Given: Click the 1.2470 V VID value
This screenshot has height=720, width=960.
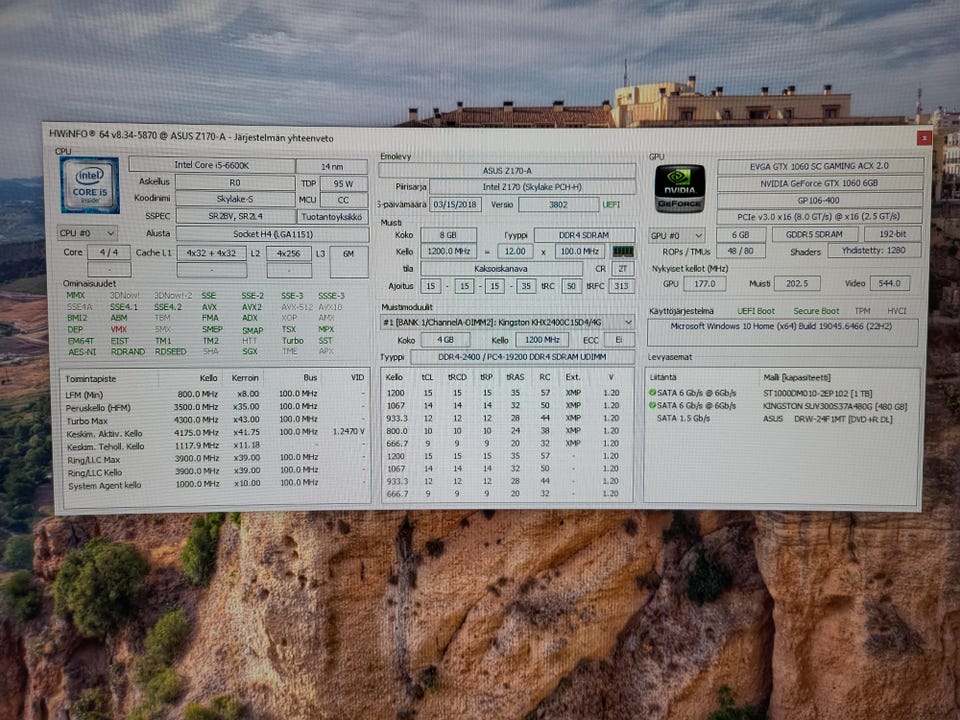Looking at the screenshot, I should [348, 432].
